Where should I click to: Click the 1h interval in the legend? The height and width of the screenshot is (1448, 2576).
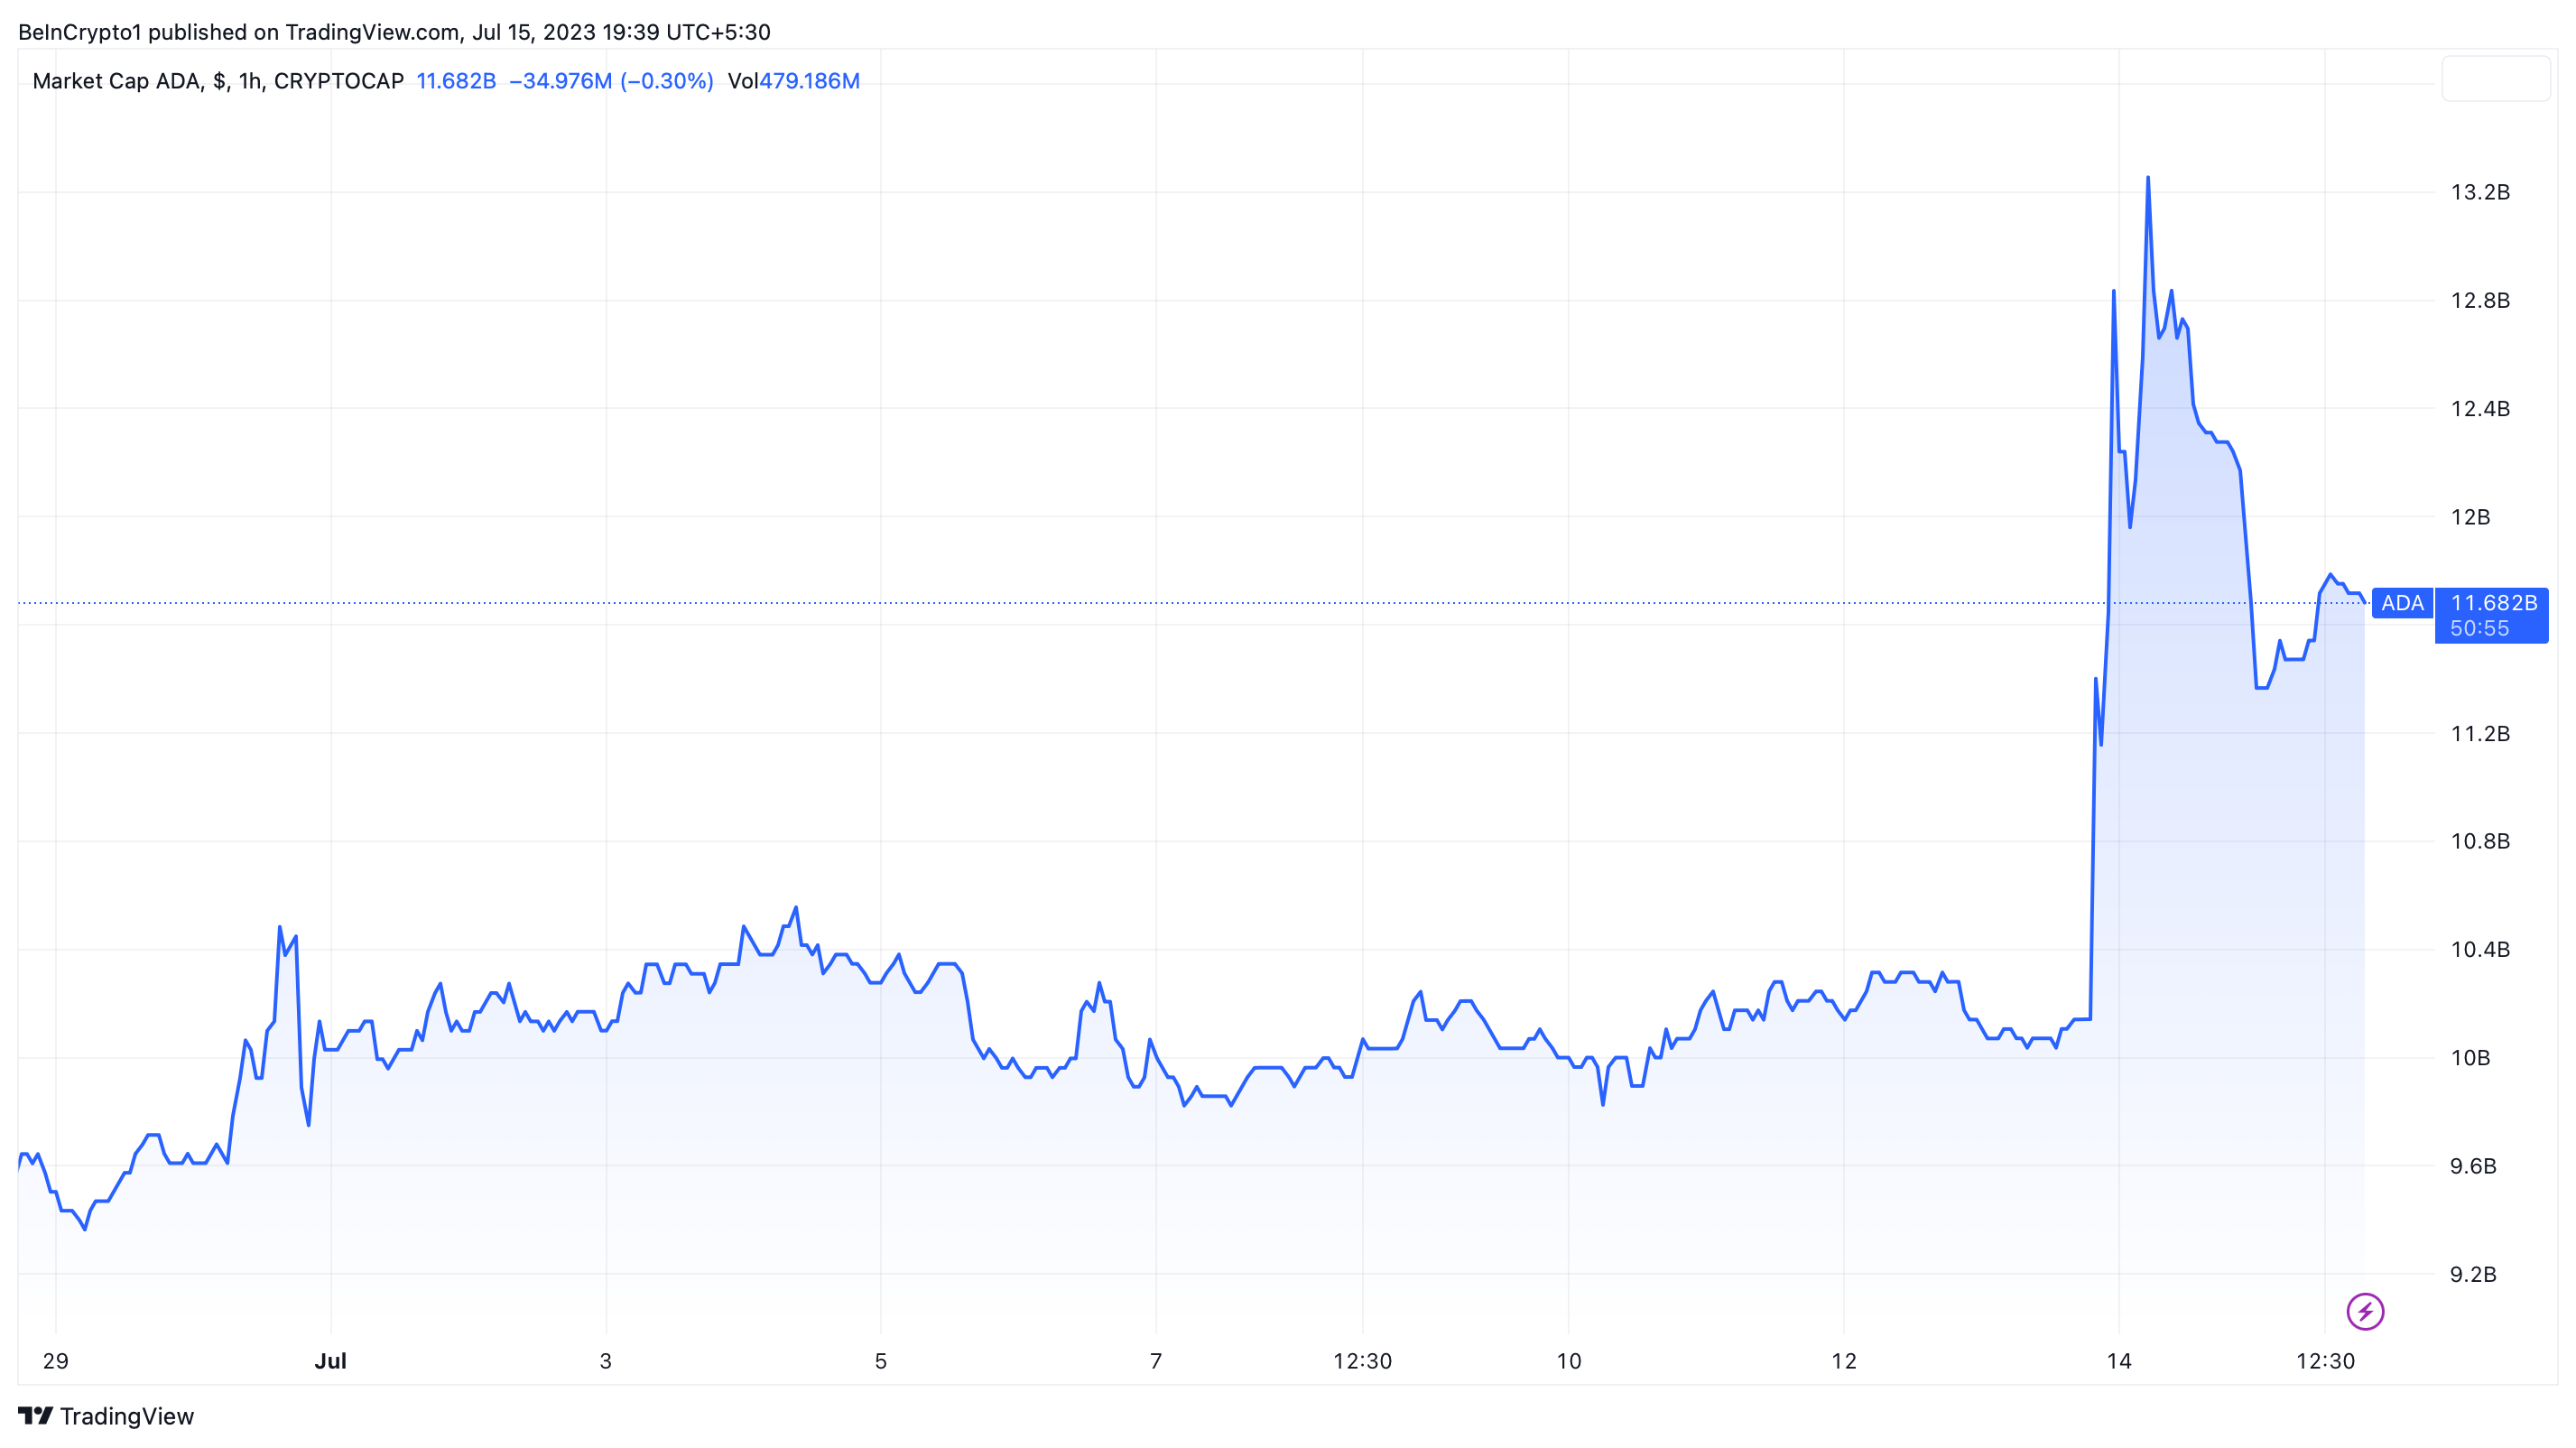pyautogui.click(x=250, y=81)
